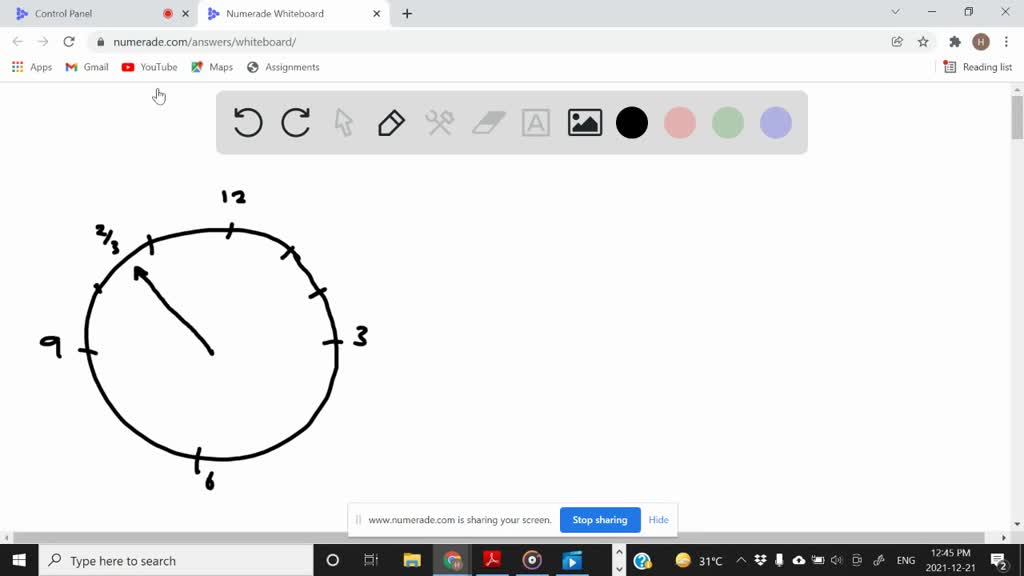Select the Text tool
The width and height of the screenshot is (1024, 576).
(x=535, y=122)
